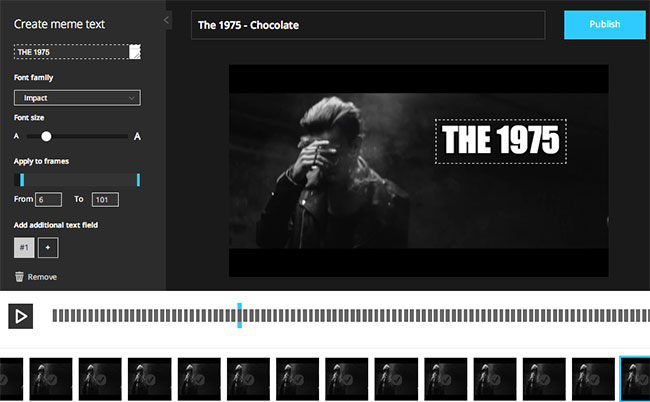This screenshot has width=650, height=402.
Task: Click the large 'A' font size icon
Action: point(137,136)
